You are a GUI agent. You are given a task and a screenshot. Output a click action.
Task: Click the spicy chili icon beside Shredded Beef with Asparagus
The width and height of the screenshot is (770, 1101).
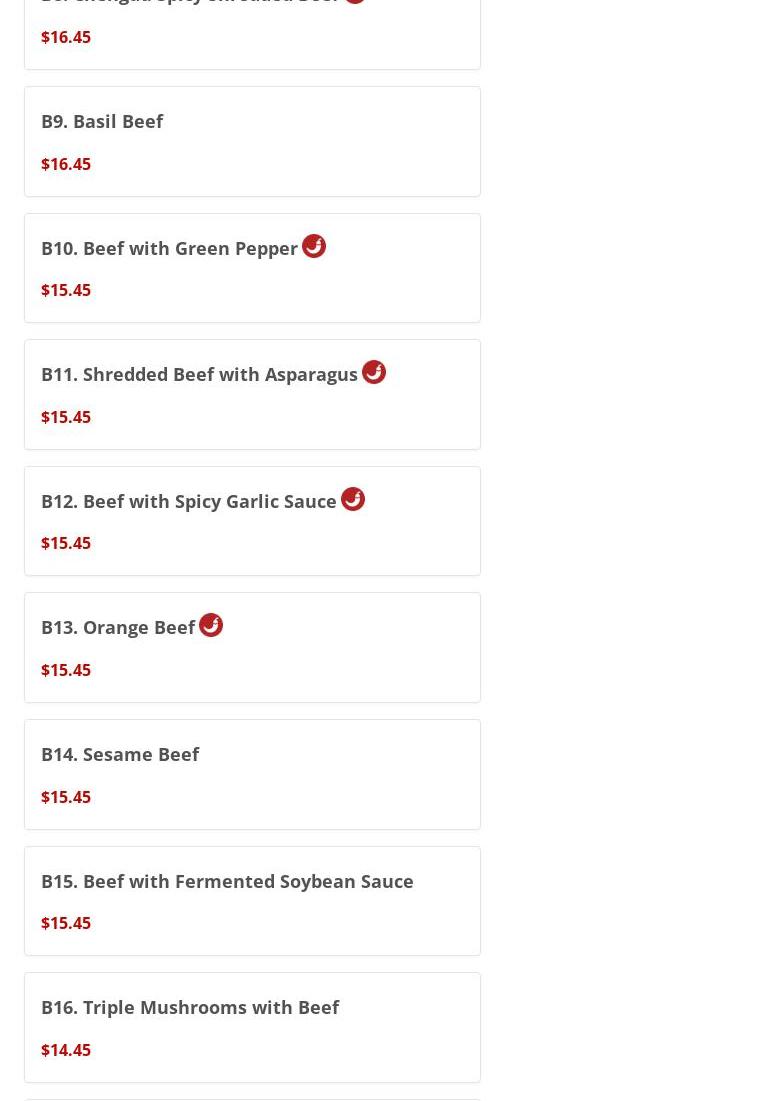[x=374, y=372]
